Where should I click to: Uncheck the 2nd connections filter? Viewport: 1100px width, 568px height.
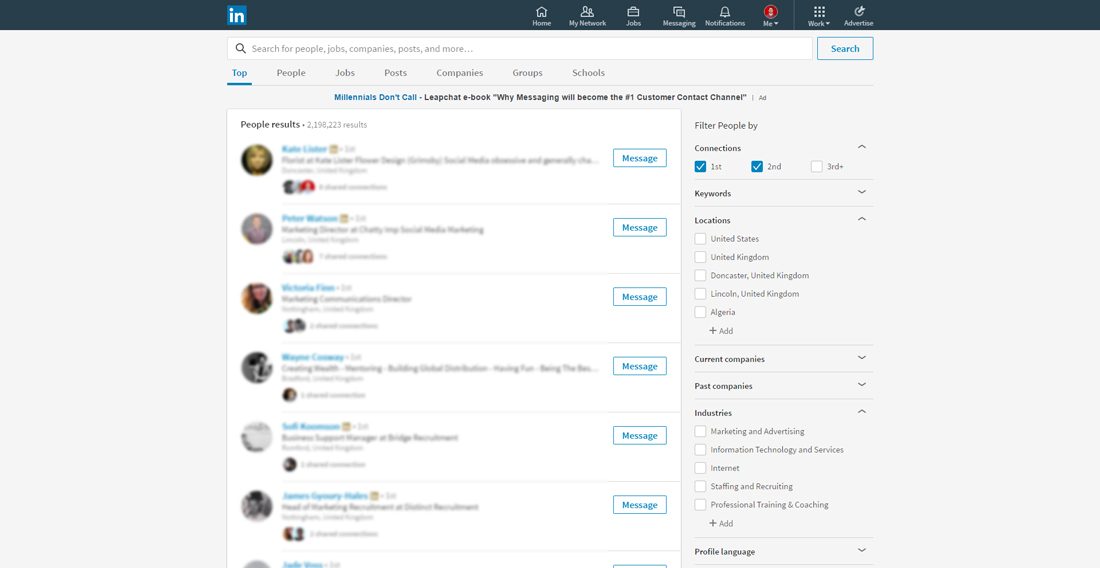[x=757, y=166]
